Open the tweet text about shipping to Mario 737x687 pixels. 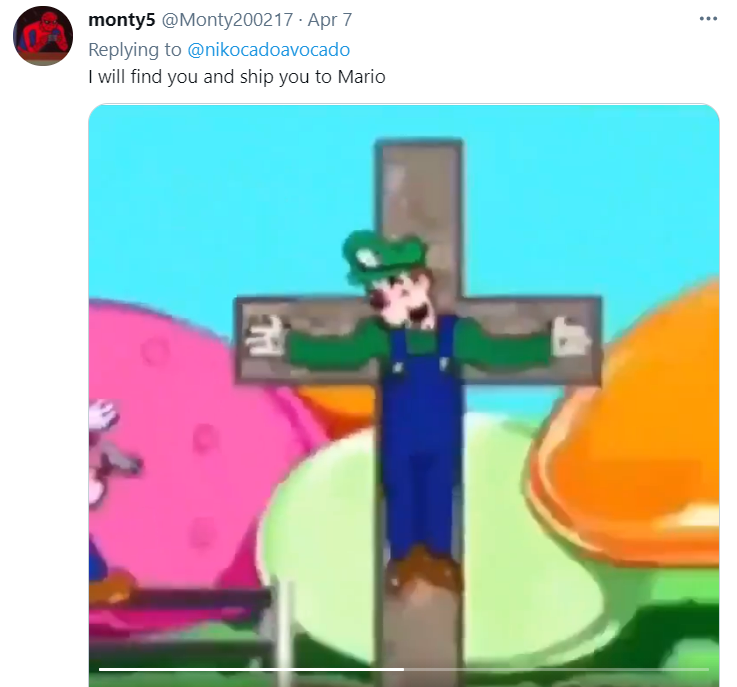237,77
